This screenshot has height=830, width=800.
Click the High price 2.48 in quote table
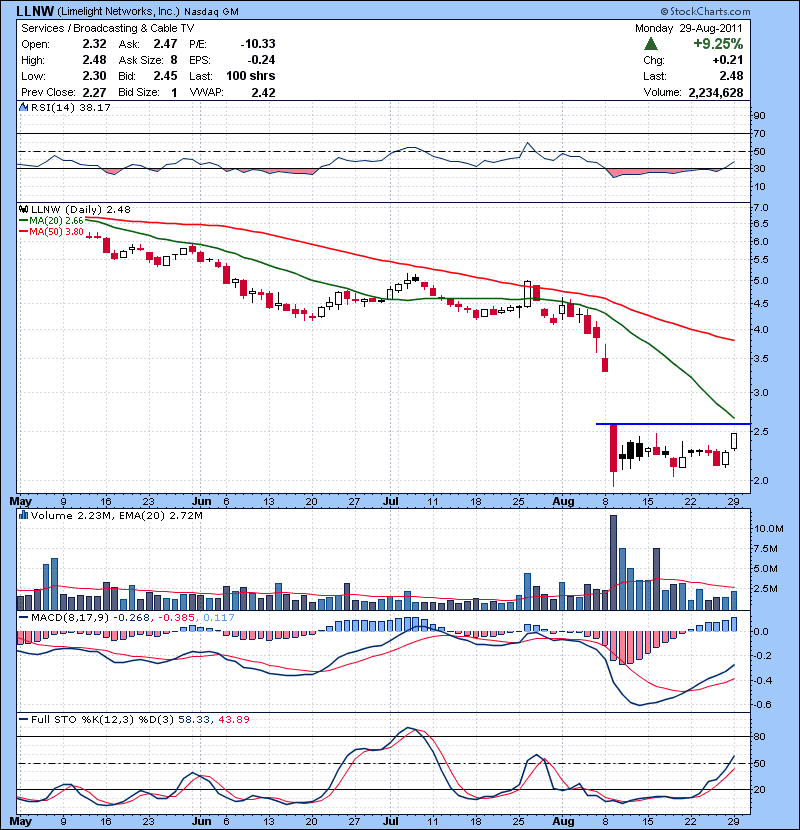pyautogui.click(x=94, y=60)
